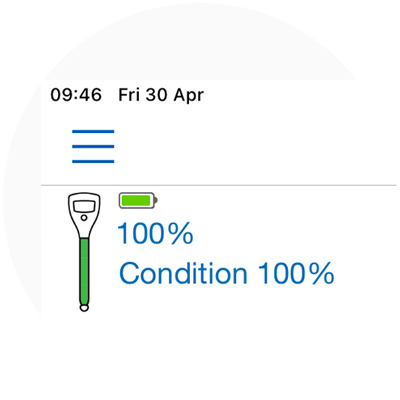
Task: Click the top bar of the menu icon
Action: (93, 131)
